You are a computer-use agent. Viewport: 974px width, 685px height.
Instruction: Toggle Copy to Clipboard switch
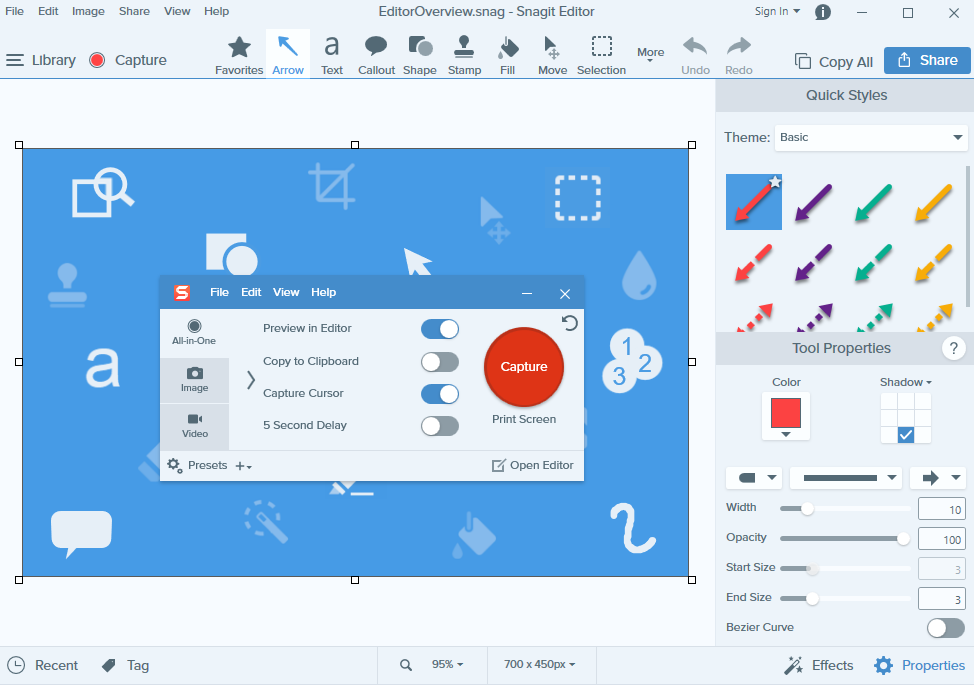pos(440,361)
